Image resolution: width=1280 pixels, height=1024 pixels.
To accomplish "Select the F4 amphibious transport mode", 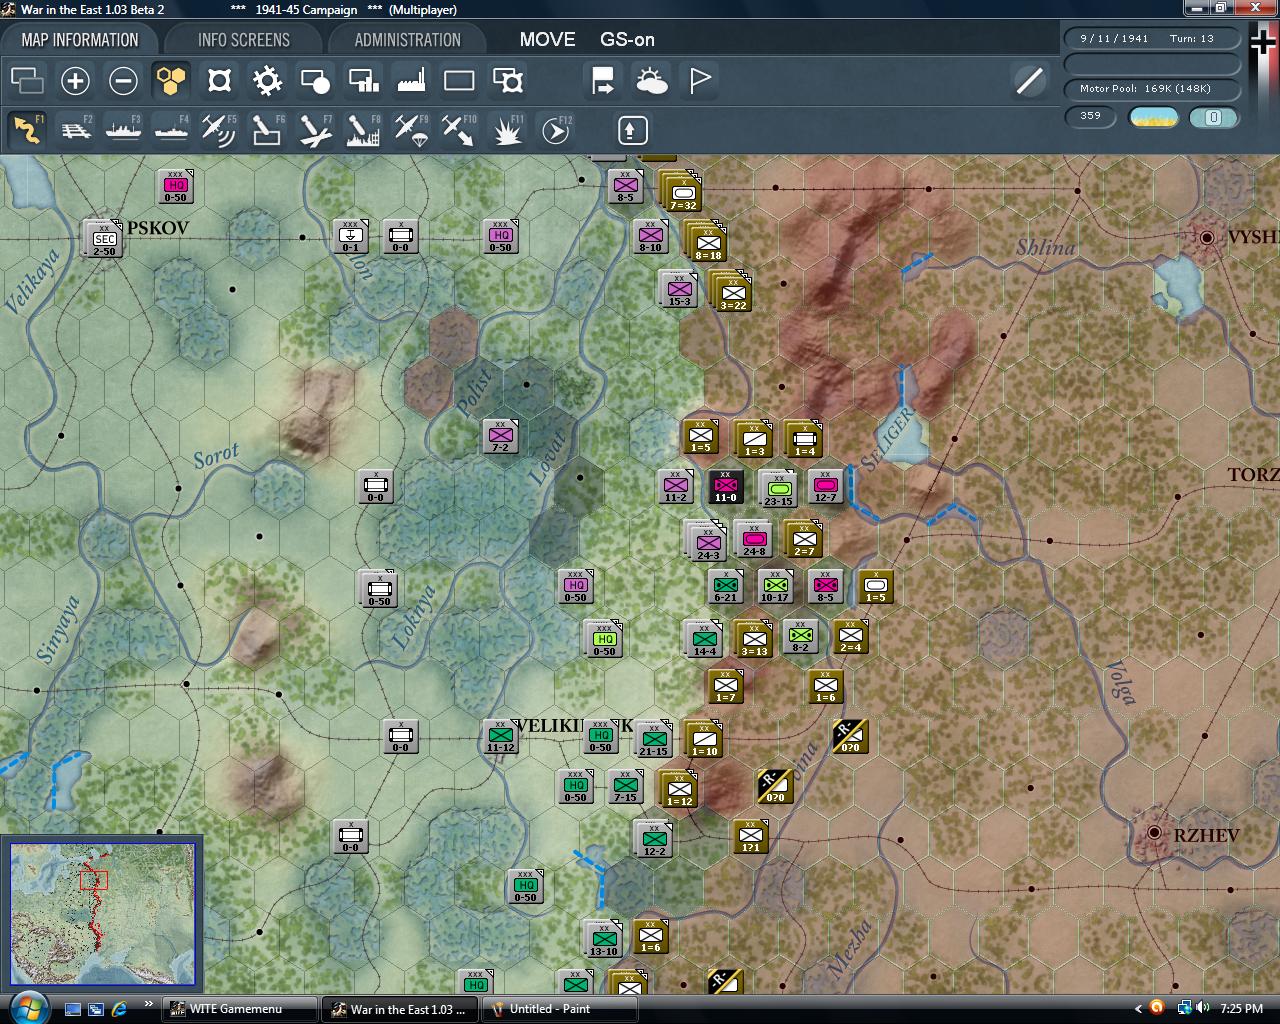I will pos(171,130).
